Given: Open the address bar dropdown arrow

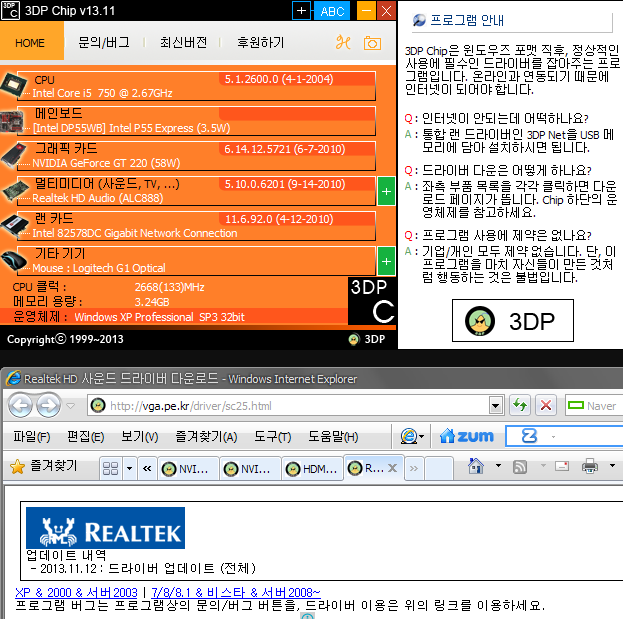Looking at the screenshot, I should (495, 406).
